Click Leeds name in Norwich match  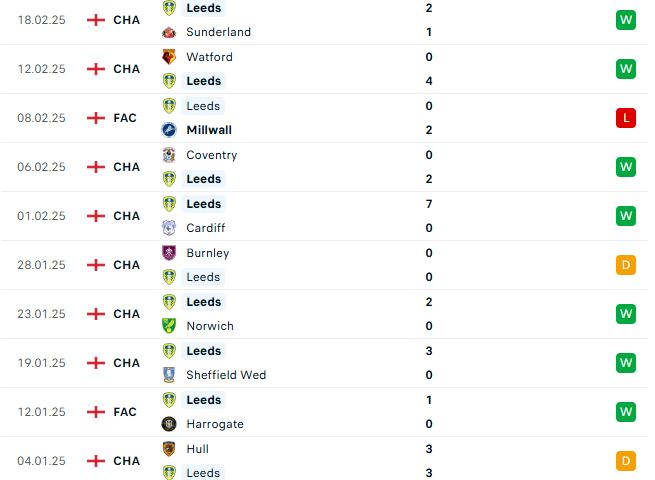203,302
